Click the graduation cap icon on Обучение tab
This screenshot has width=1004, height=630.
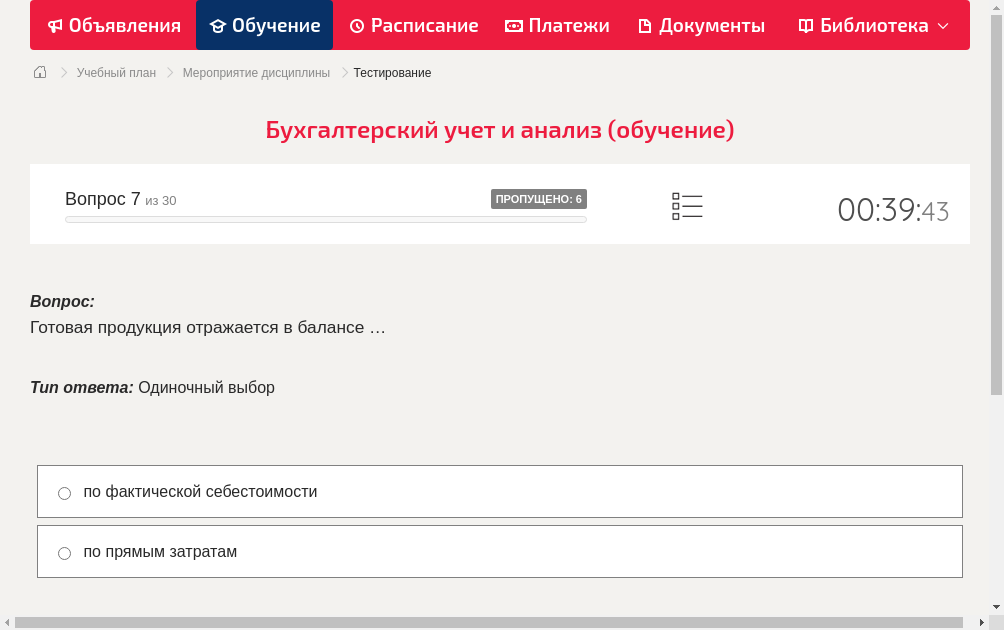(221, 25)
